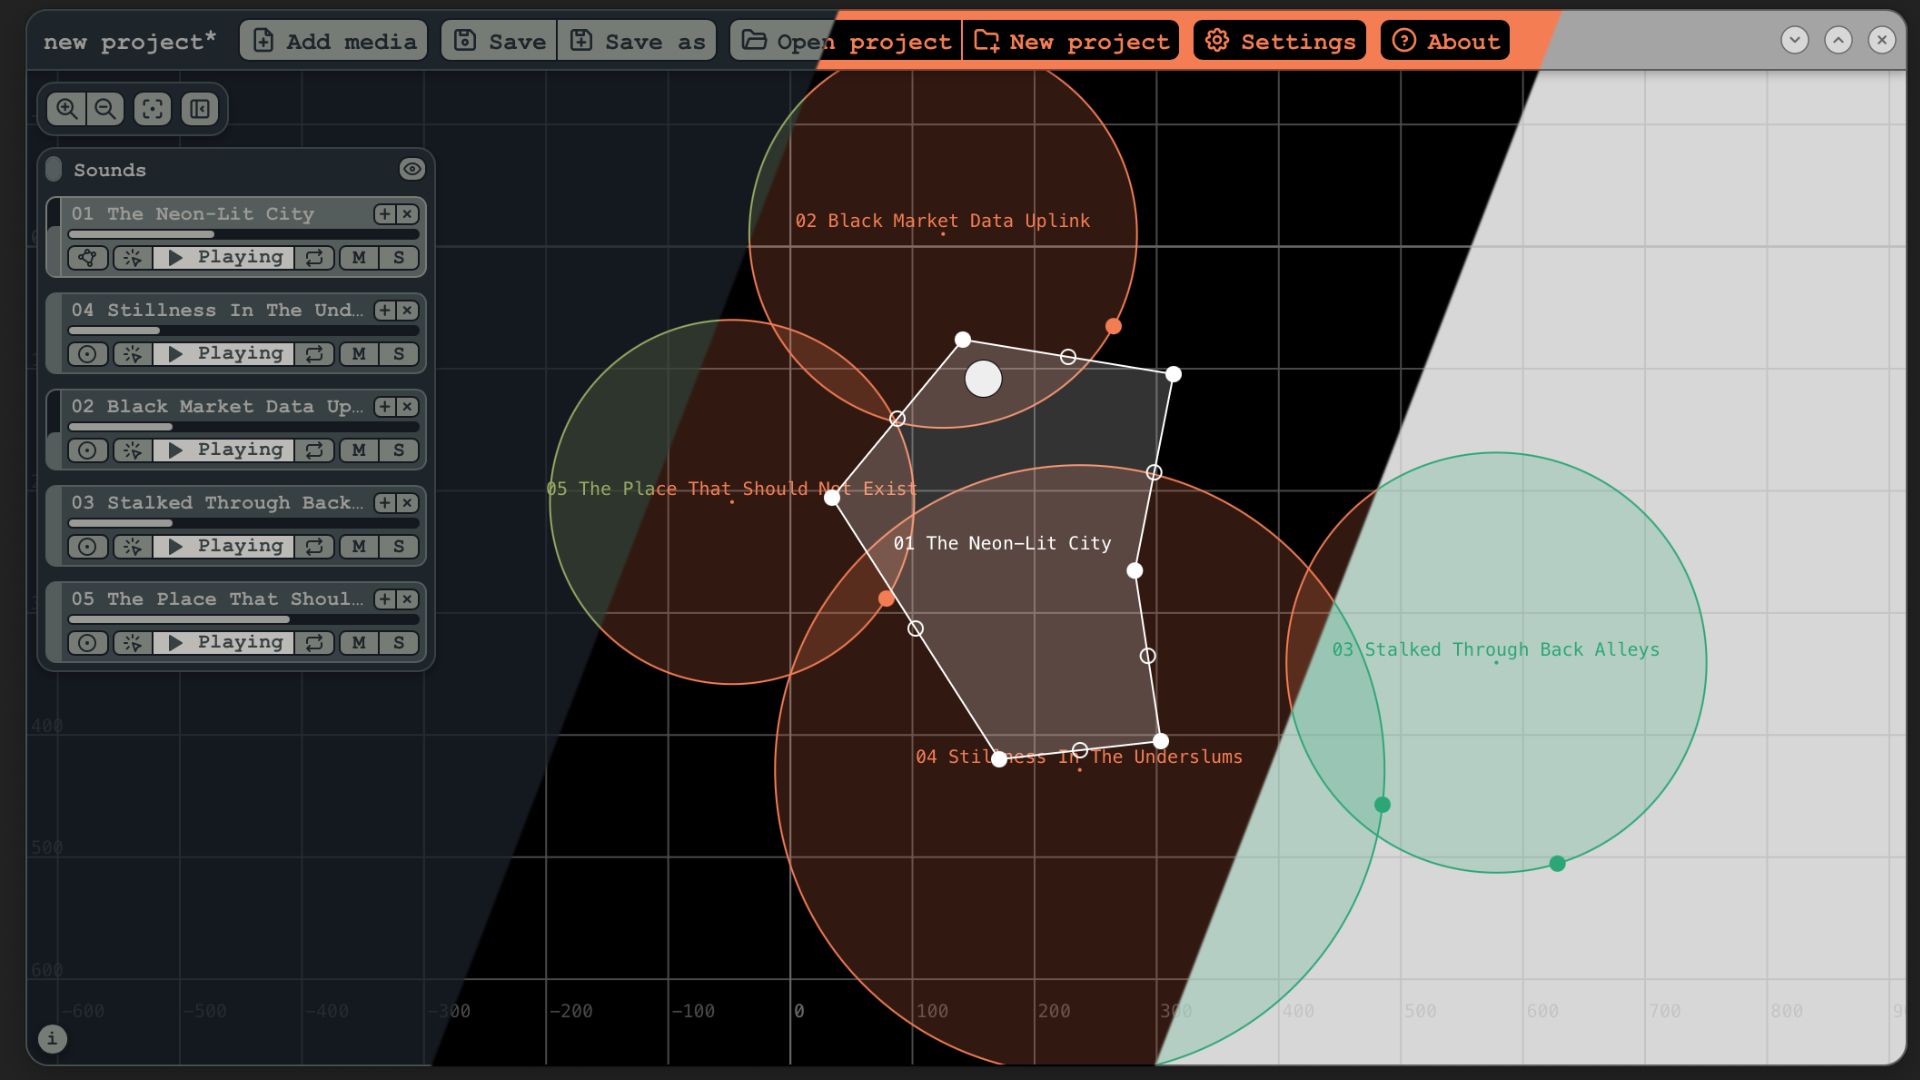Viewport: 1920px width, 1080px height.
Task: Select the 02 Black Market Data Uplink label
Action: point(942,221)
